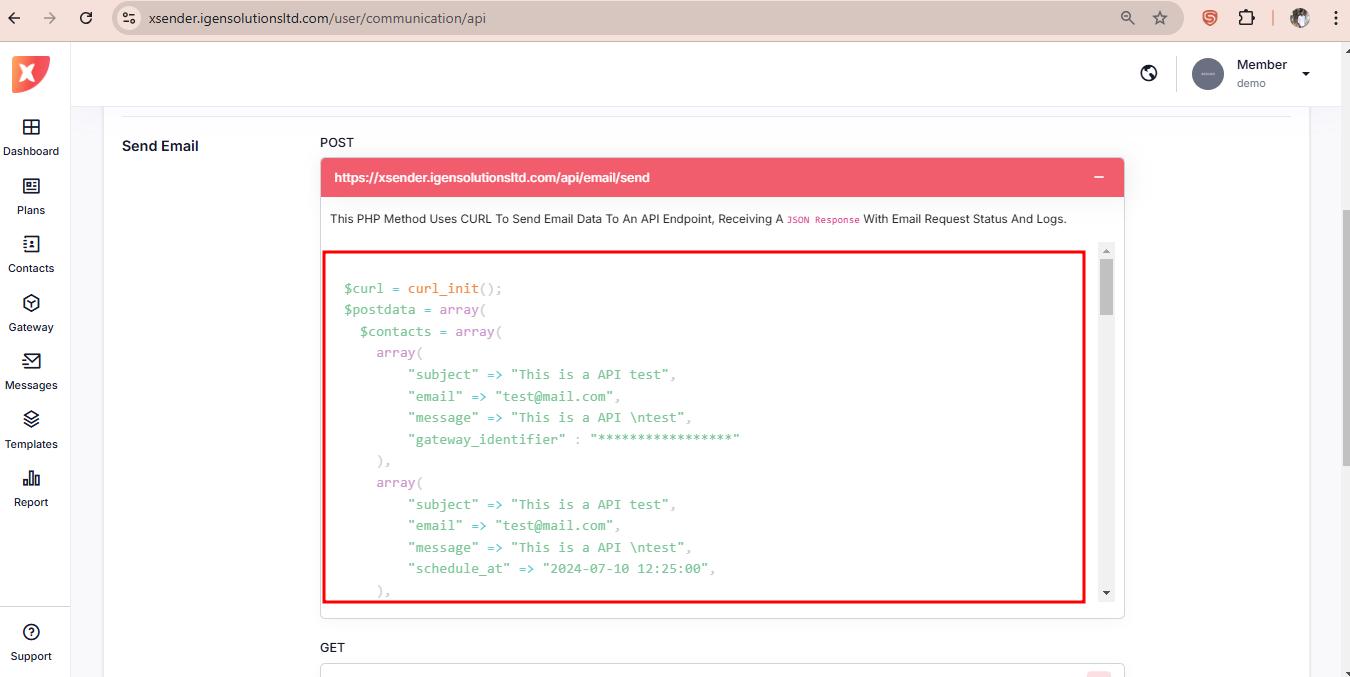Click the globe language icon
The image size is (1350, 677).
[x=1149, y=73]
